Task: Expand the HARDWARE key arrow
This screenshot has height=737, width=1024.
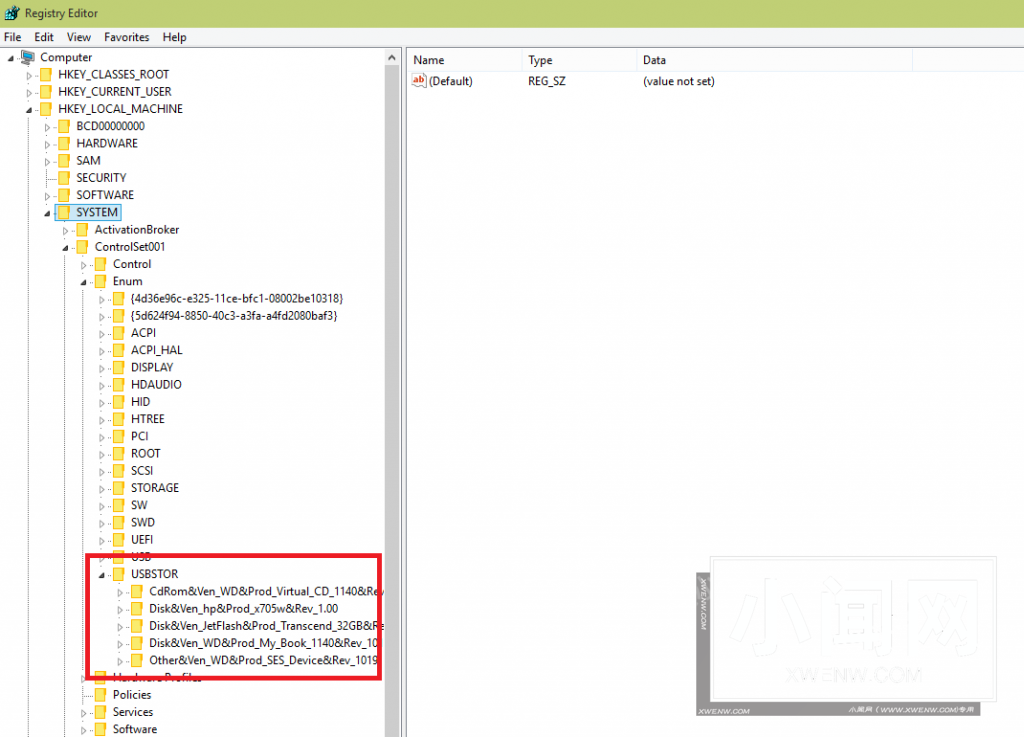Action: tap(47, 144)
